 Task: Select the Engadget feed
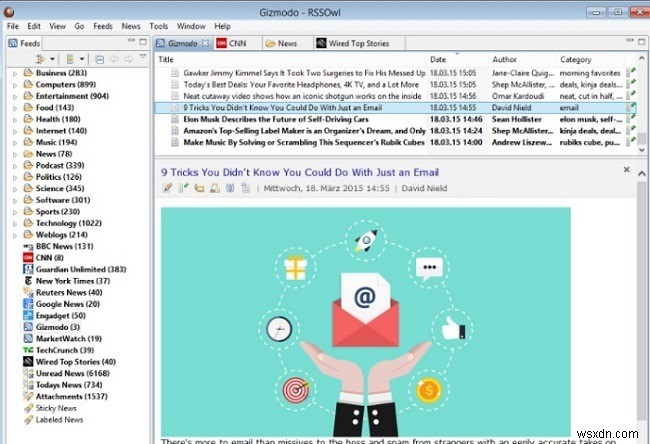coord(55,315)
